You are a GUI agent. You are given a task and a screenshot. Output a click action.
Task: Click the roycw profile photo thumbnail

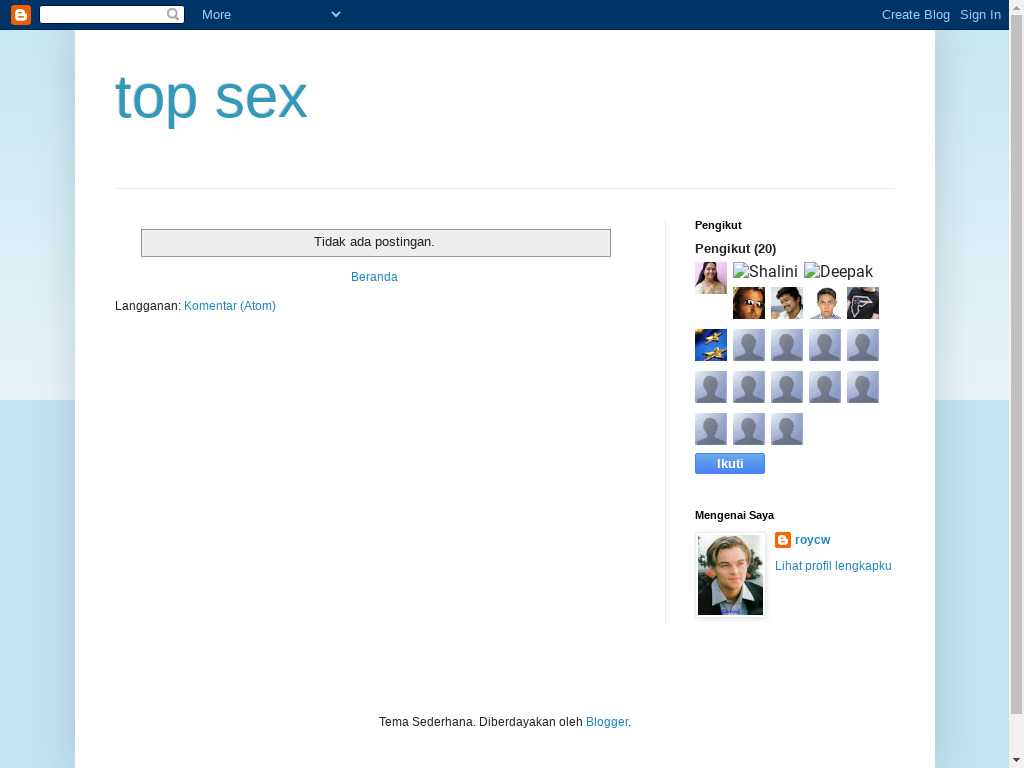[730, 574]
